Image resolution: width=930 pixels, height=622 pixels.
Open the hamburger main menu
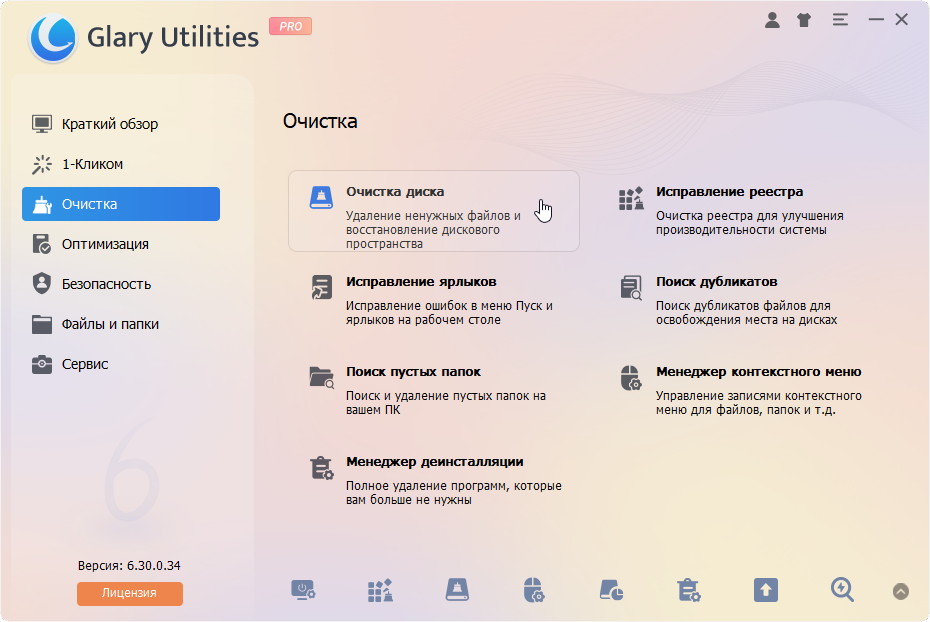840,20
